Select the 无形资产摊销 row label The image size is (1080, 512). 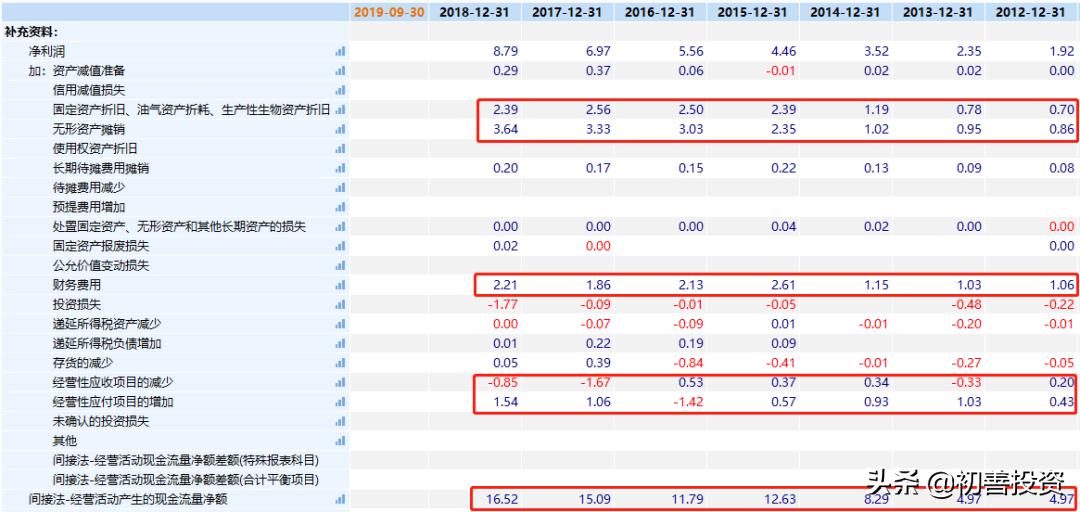[90, 129]
